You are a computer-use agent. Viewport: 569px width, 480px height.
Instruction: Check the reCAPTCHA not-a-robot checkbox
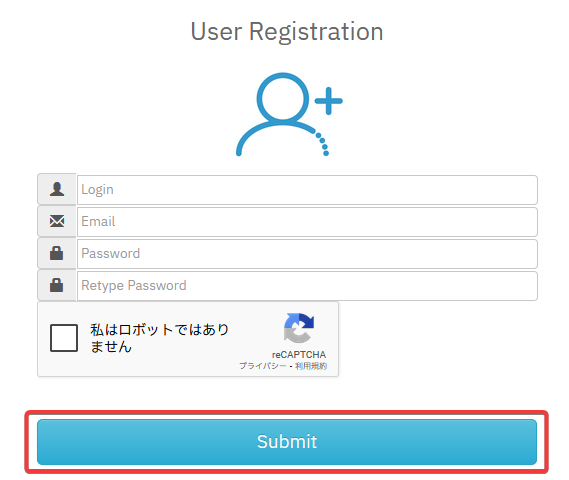[x=64, y=338]
